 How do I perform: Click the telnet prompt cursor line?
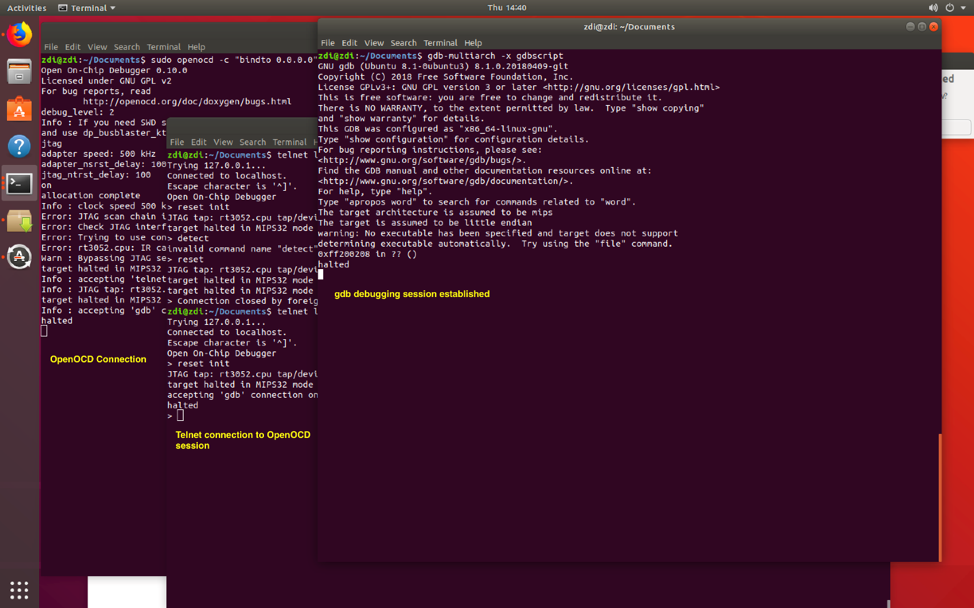(176, 416)
